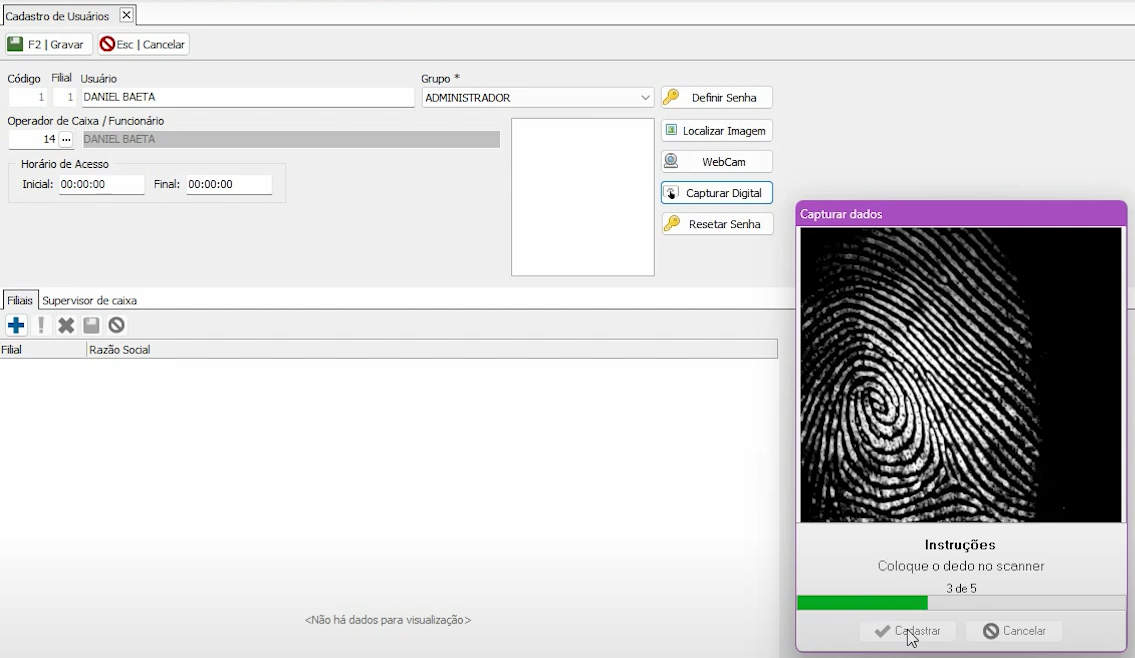Click the floppy disk save icon in grid toolbar
The width and height of the screenshot is (1135, 658).
[x=91, y=325]
